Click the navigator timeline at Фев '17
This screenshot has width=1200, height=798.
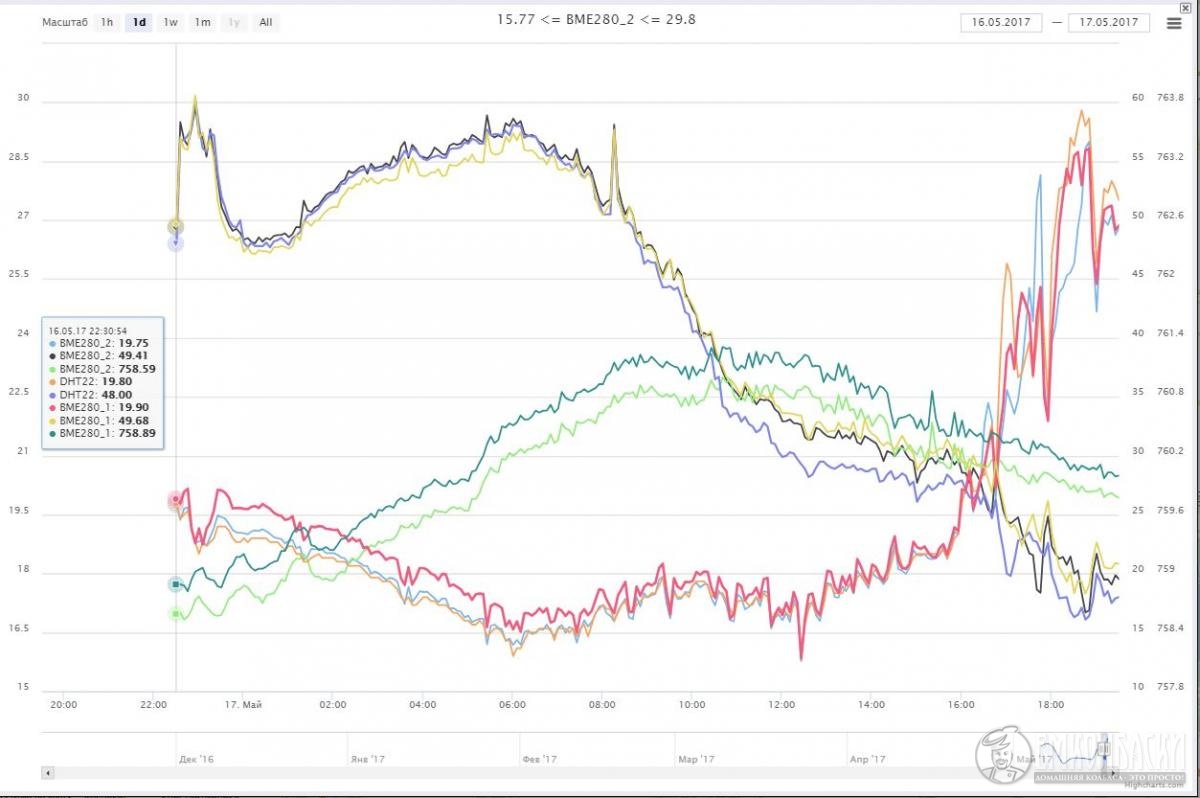(537, 759)
